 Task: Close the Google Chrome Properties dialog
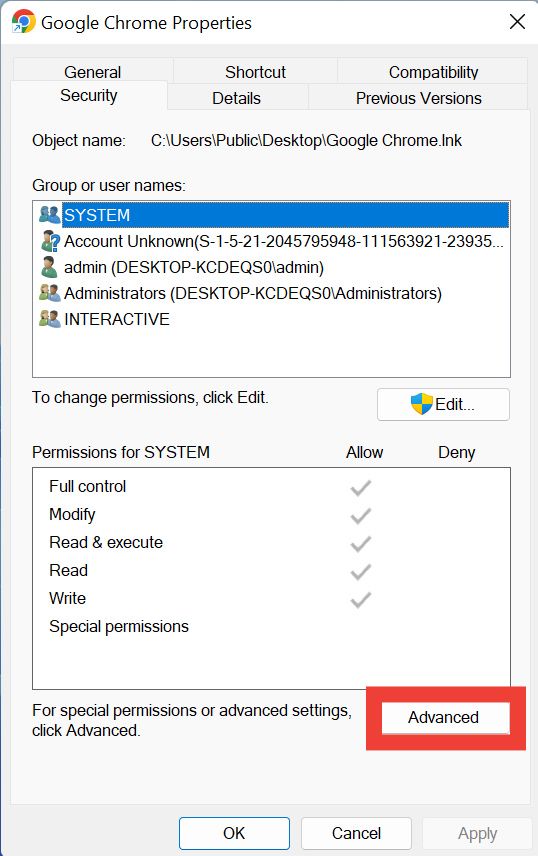tap(517, 22)
